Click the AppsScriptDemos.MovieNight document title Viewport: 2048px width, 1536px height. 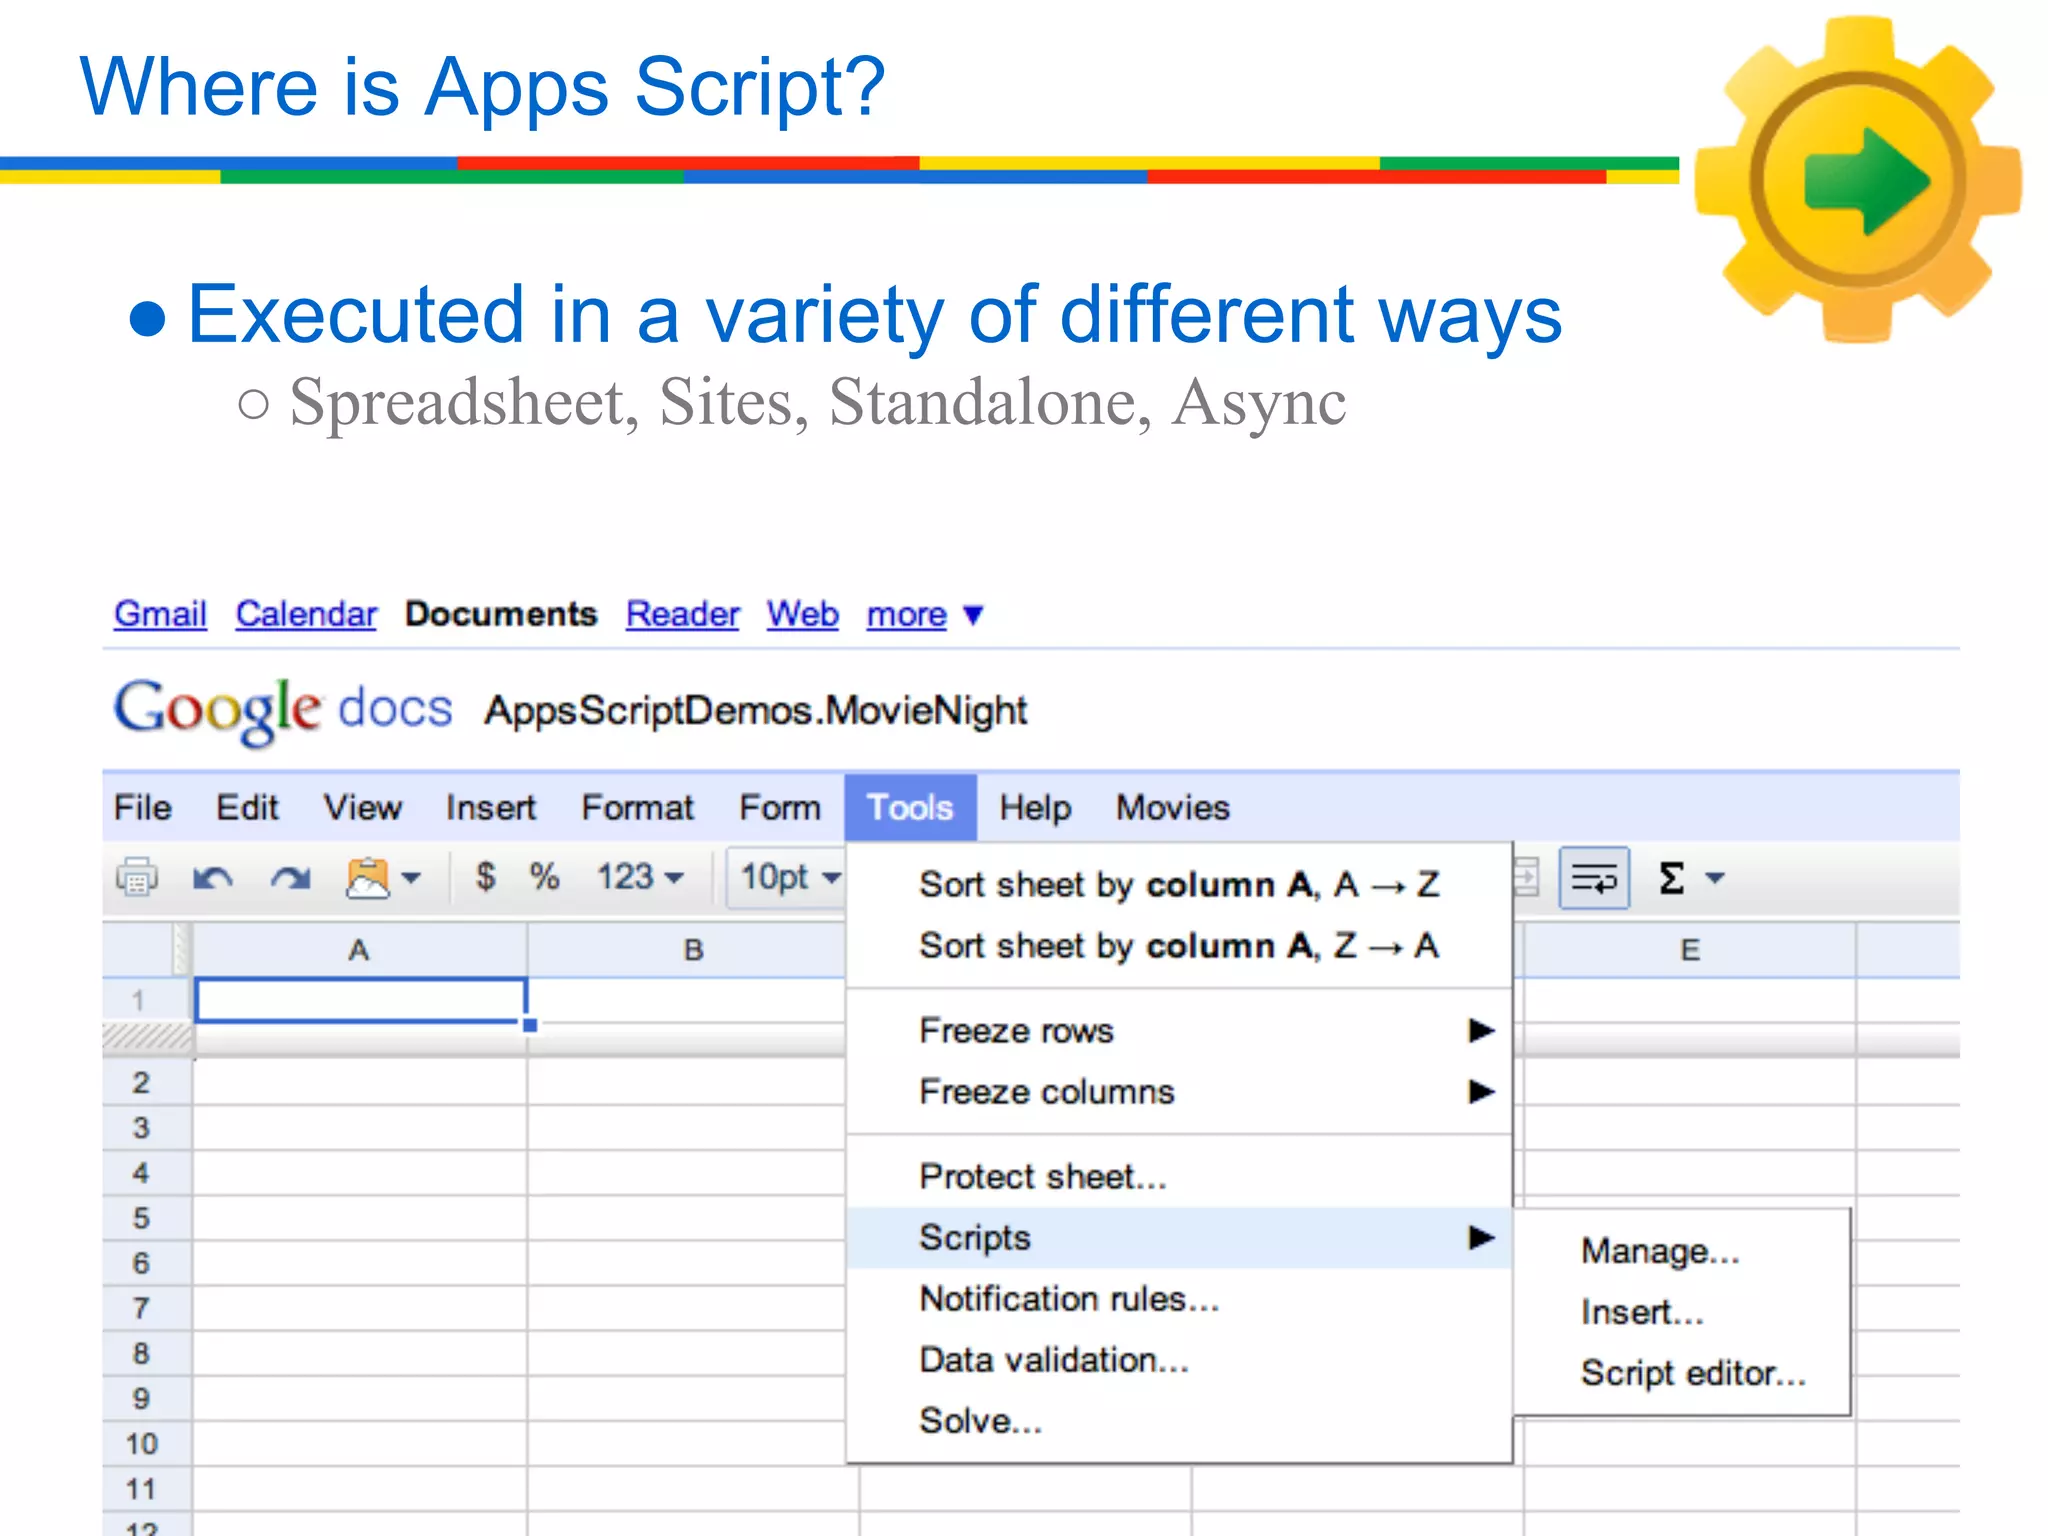[x=756, y=710]
